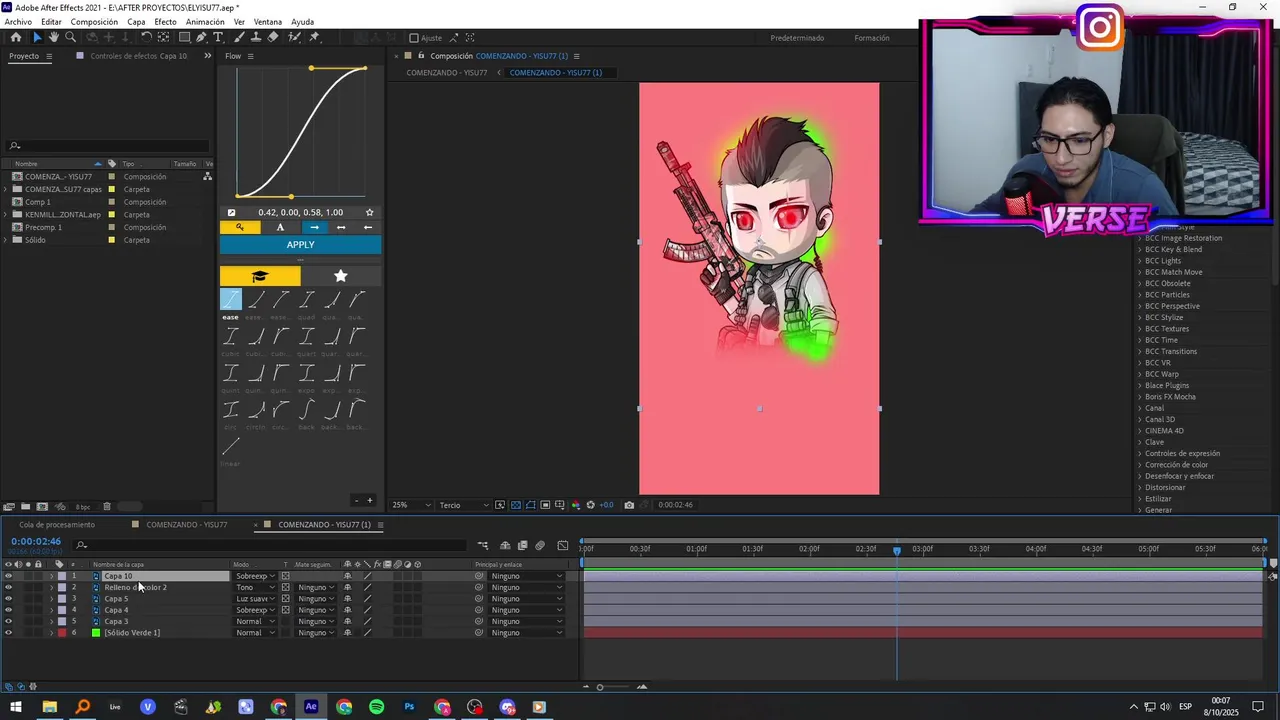This screenshot has width=1280, height=720.
Task: Click the Flow key mode button
Action: pyautogui.click(x=239, y=227)
